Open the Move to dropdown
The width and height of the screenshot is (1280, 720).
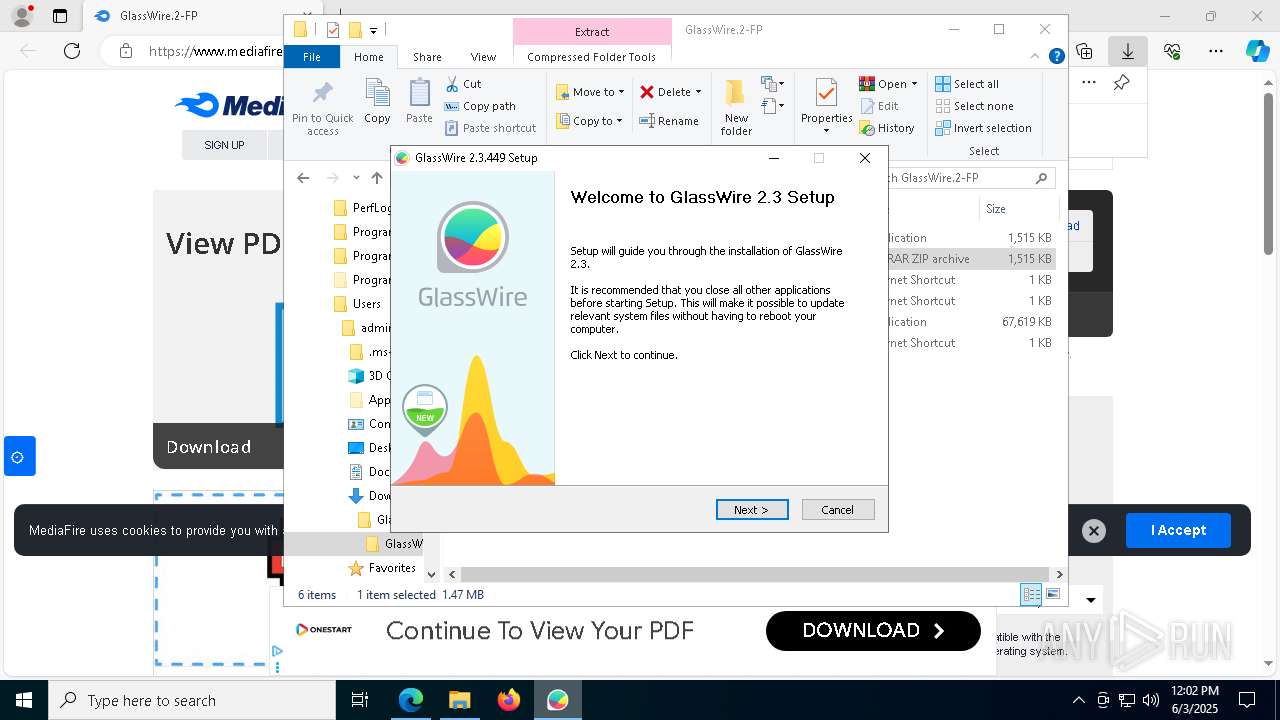coord(590,92)
